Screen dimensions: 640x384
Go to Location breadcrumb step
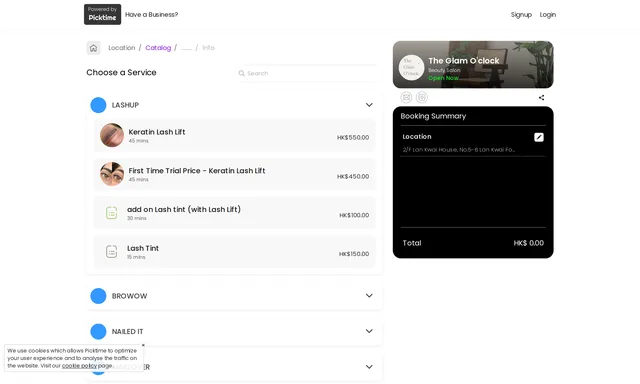pyautogui.click(x=122, y=48)
